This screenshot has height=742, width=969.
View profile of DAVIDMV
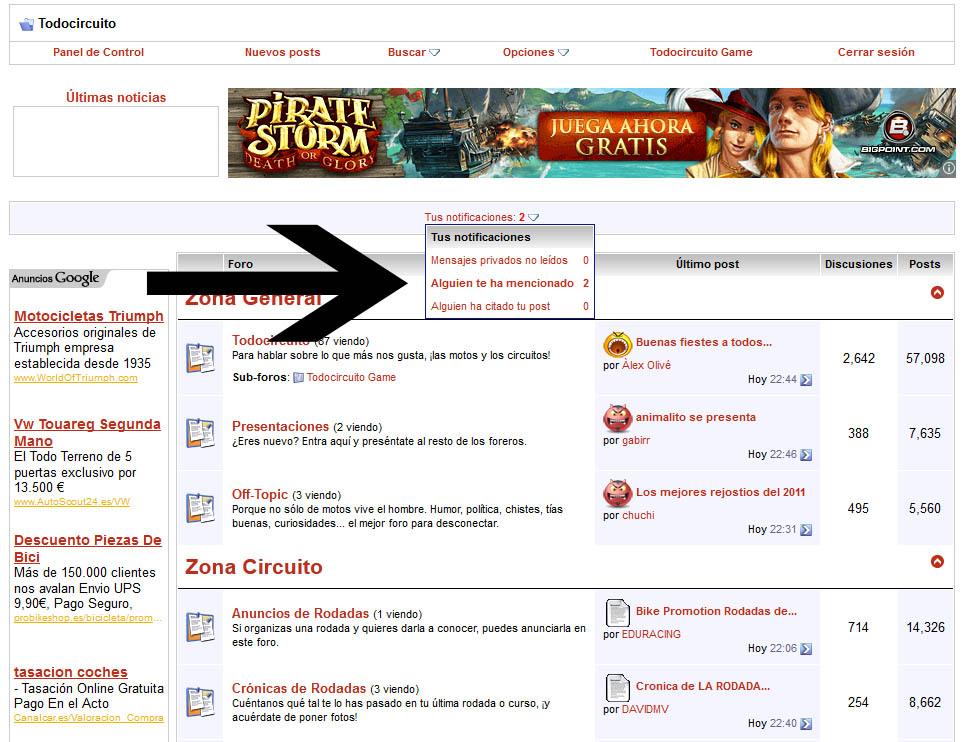coord(645,709)
